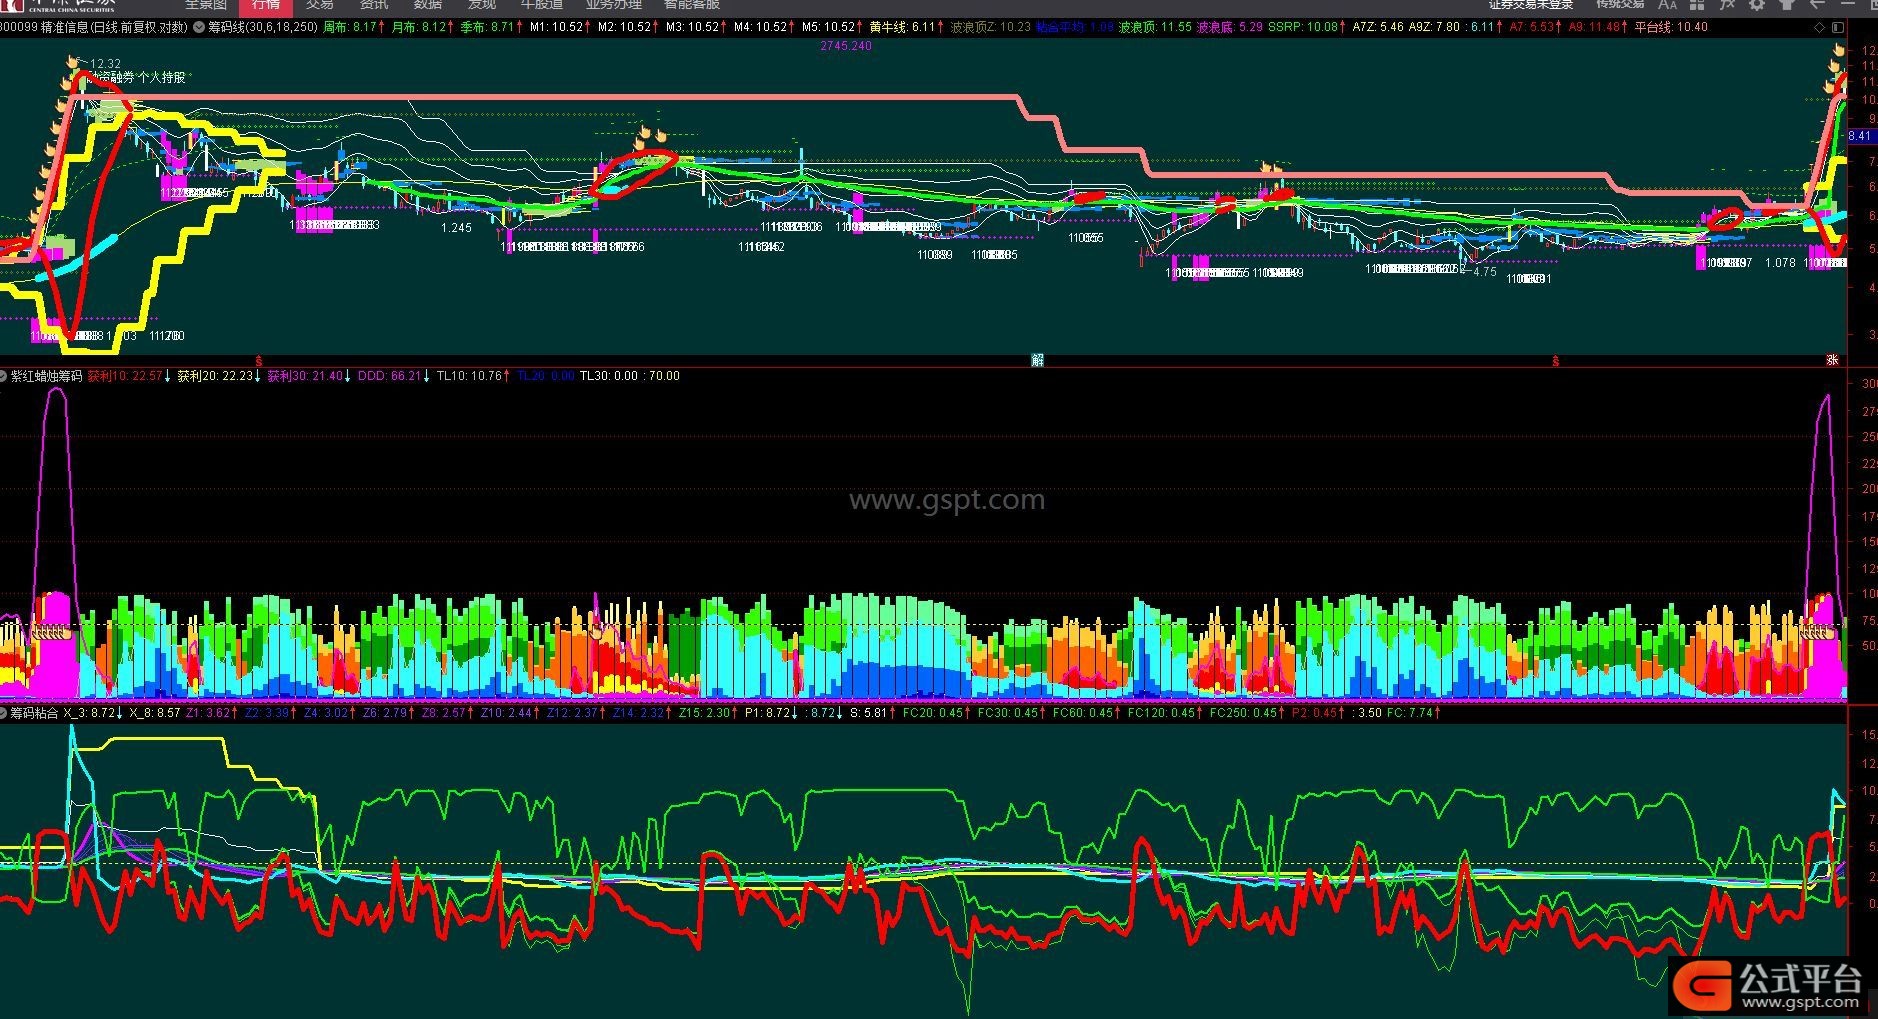Click the 平台线: 10.40 value
This screenshot has width=1878, height=1019.
[x=1671, y=27]
